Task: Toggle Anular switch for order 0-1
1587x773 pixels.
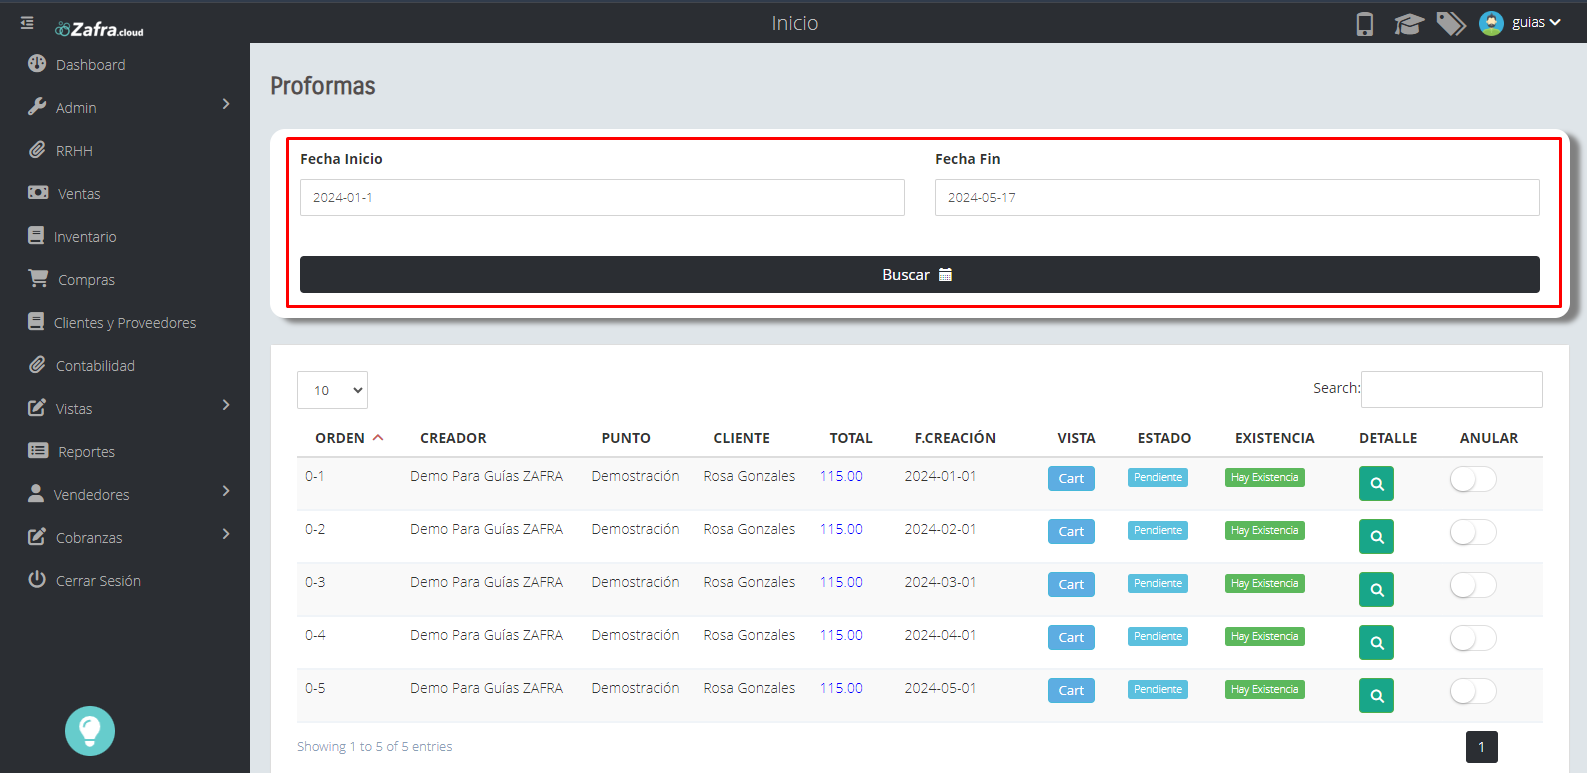Action: tap(1473, 480)
